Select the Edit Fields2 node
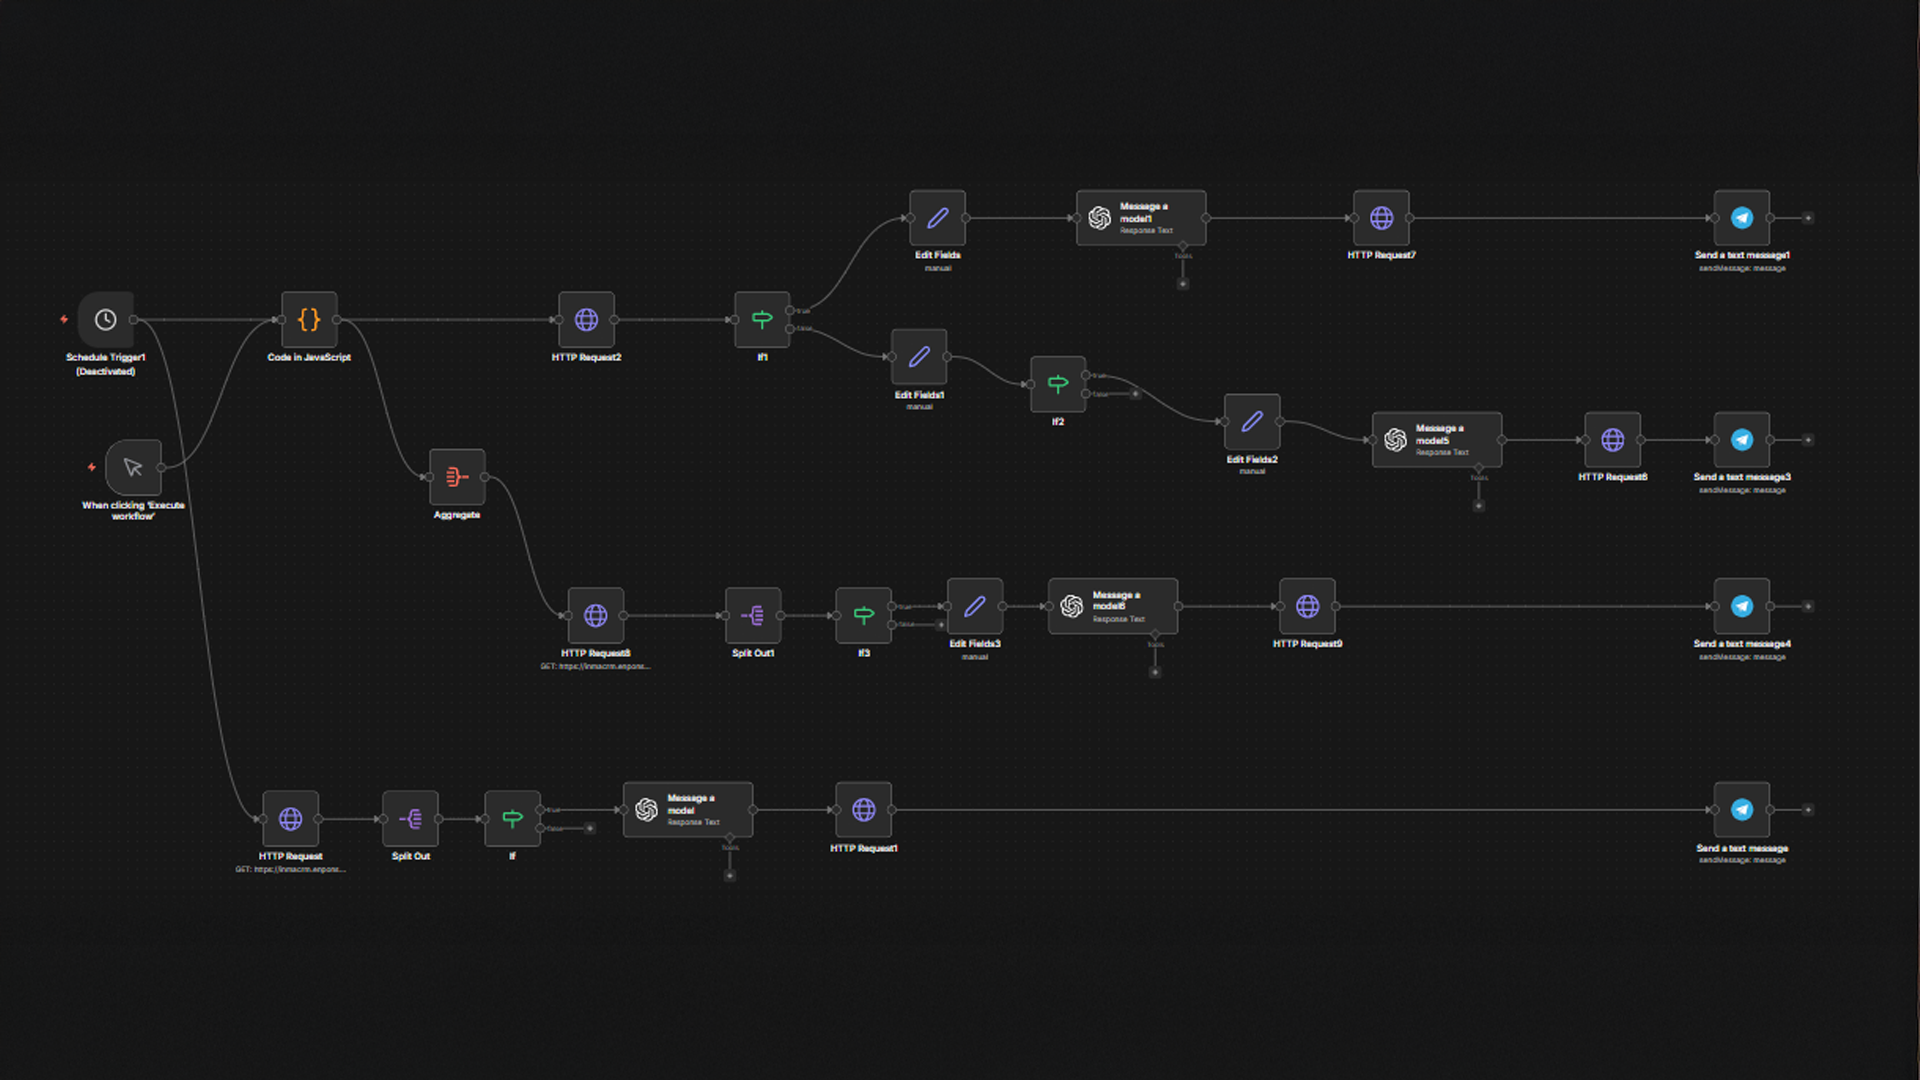This screenshot has height=1080, width=1920. pos(1252,422)
